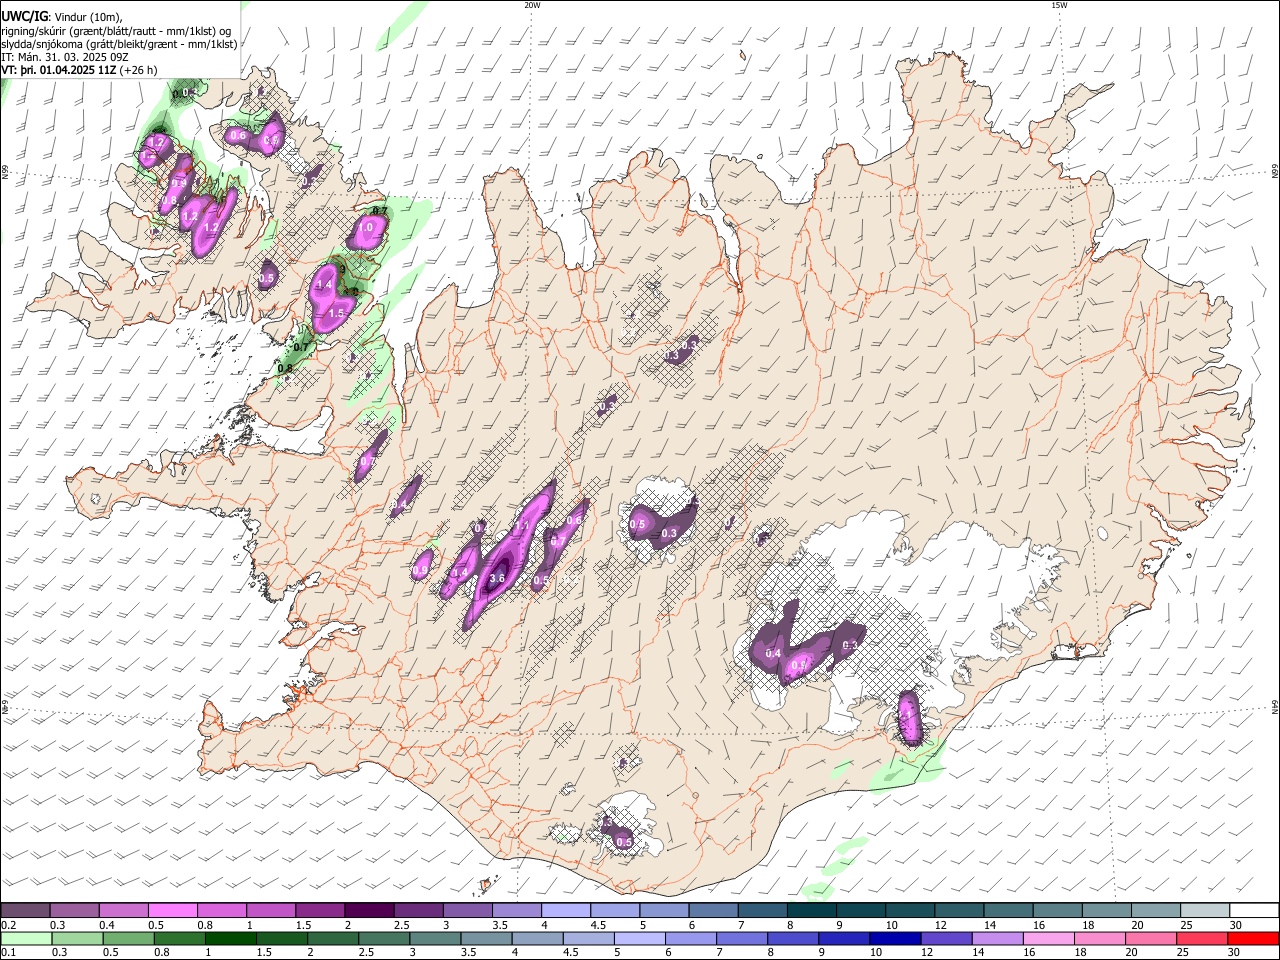
Task: Click the 'UWC/IG: Vindur (10m)' title line
Action: [63, 17]
